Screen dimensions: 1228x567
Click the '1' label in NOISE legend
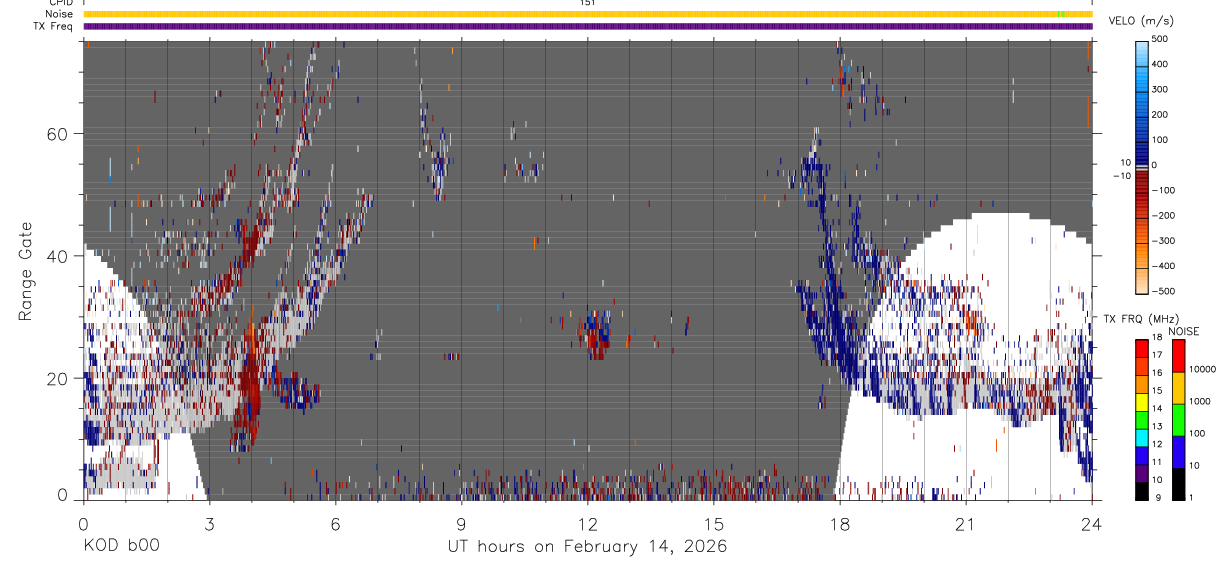pyautogui.click(x=1191, y=497)
